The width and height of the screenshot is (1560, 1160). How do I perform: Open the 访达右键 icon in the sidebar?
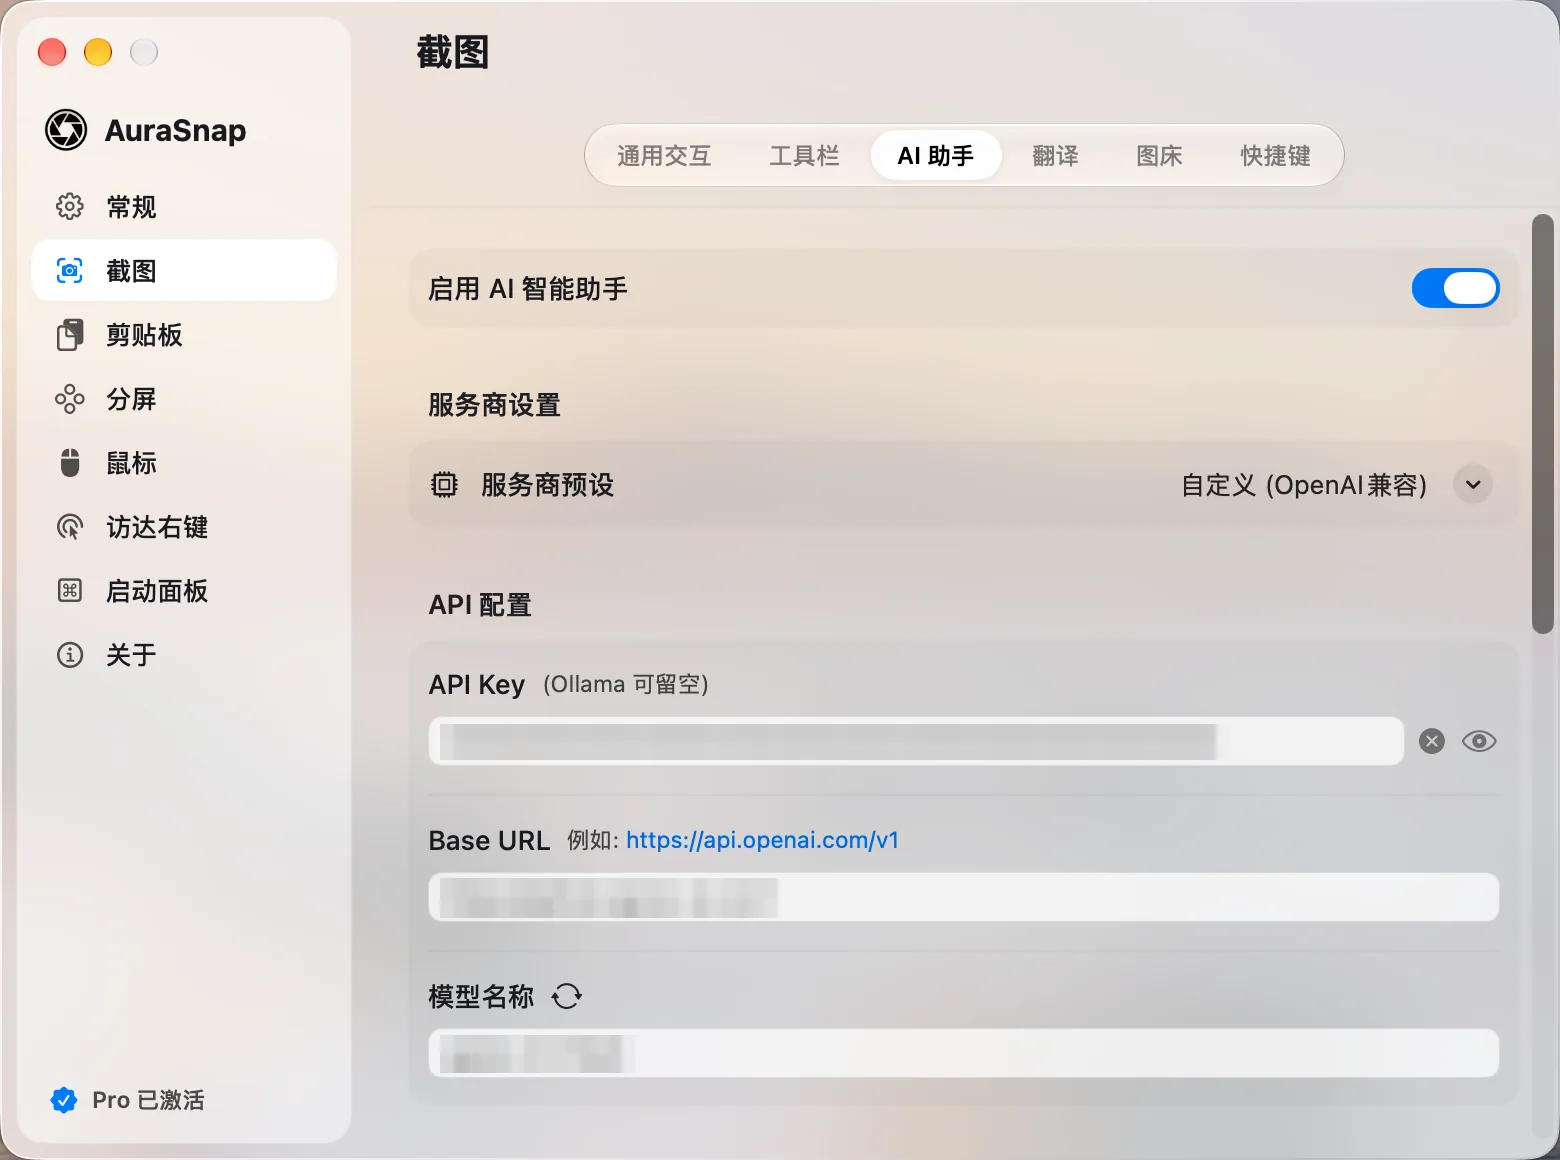click(x=69, y=527)
